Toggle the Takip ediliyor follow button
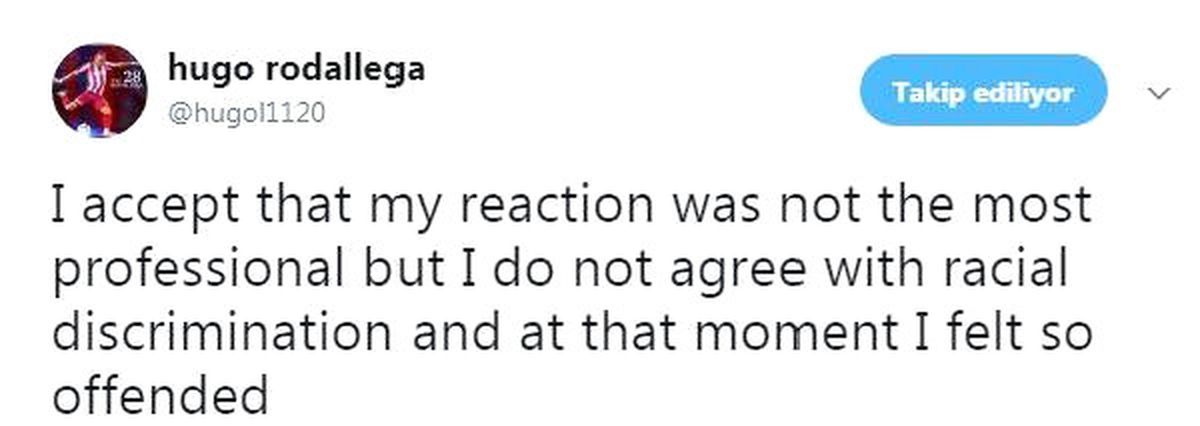Image resolution: width=1200 pixels, height=426 pixels. (x=983, y=92)
